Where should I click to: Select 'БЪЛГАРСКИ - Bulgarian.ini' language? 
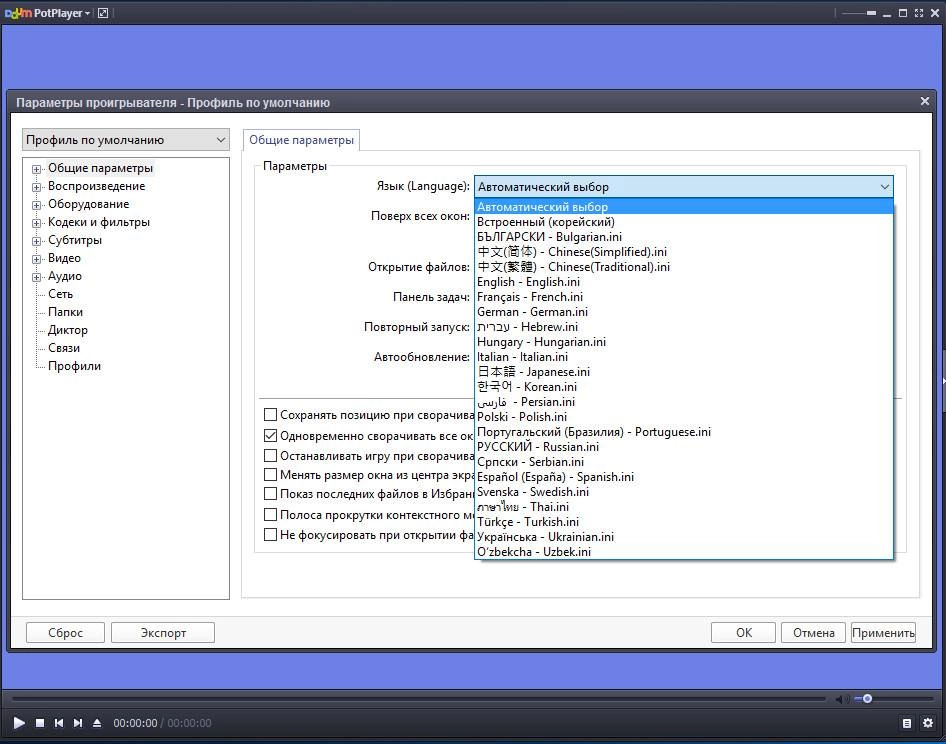[x=684, y=237]
